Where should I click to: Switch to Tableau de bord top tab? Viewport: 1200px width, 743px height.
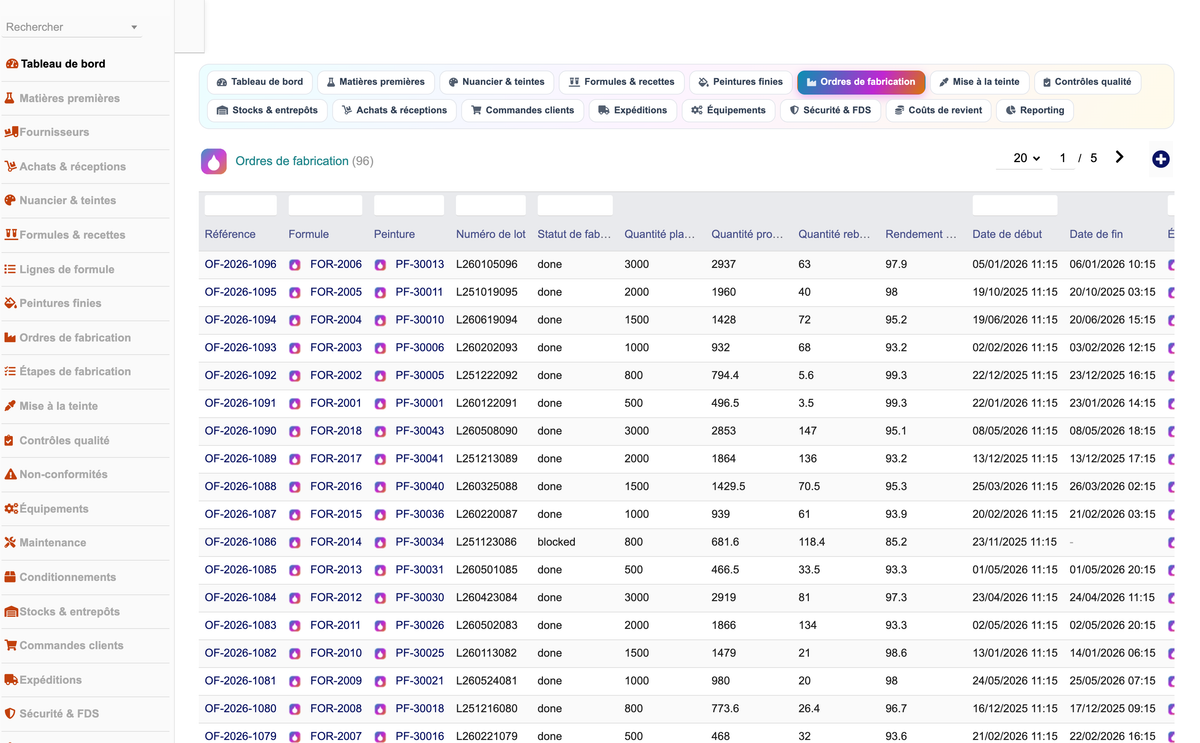tap(260, 82)
